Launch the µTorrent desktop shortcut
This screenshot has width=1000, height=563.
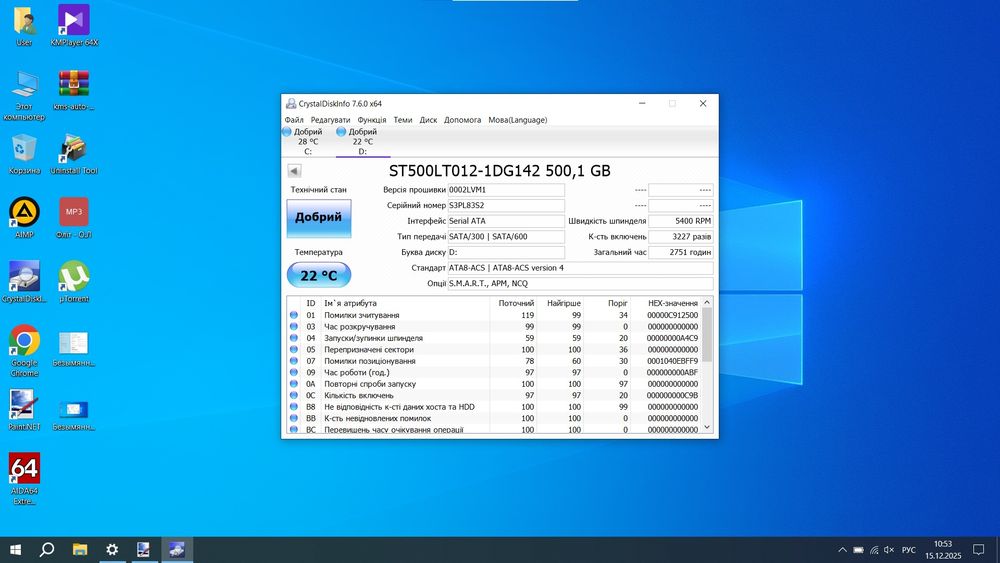click(x=74, y=282)
